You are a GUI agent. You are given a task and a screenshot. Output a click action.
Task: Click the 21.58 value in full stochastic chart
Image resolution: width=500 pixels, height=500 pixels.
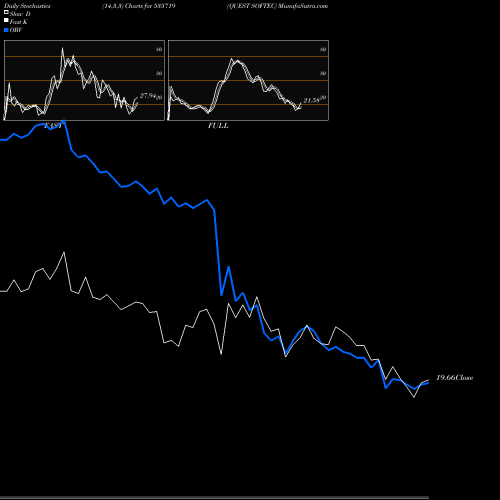(x=311, y=100)
